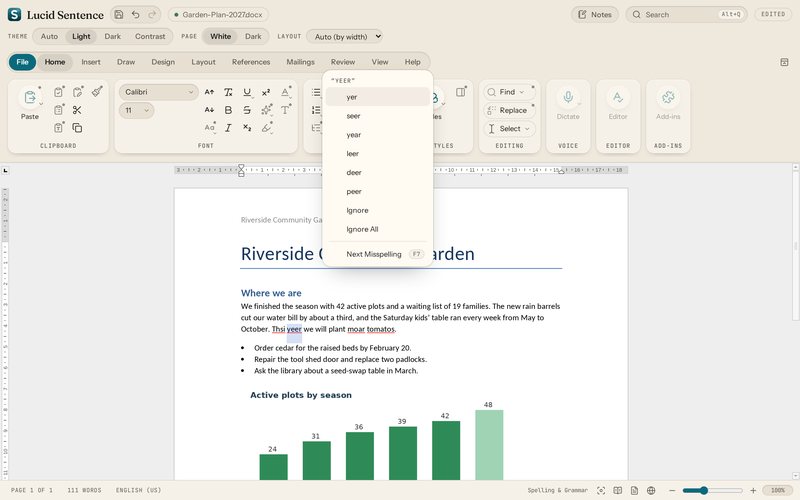This screenshot has height=500, width=800.
Task: Click the text effects sparkle icon
Action: (x=266, y=110)
